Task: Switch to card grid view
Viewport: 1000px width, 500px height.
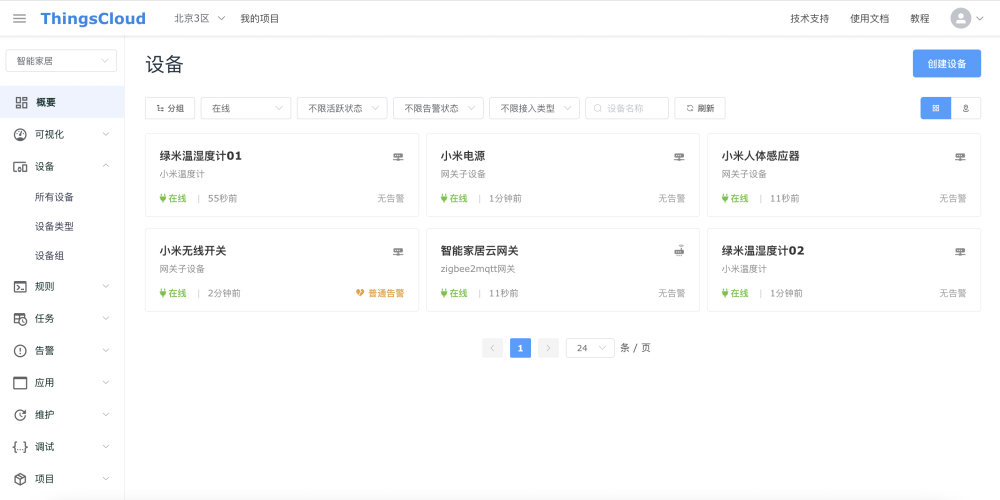Action: coord(936,108)
